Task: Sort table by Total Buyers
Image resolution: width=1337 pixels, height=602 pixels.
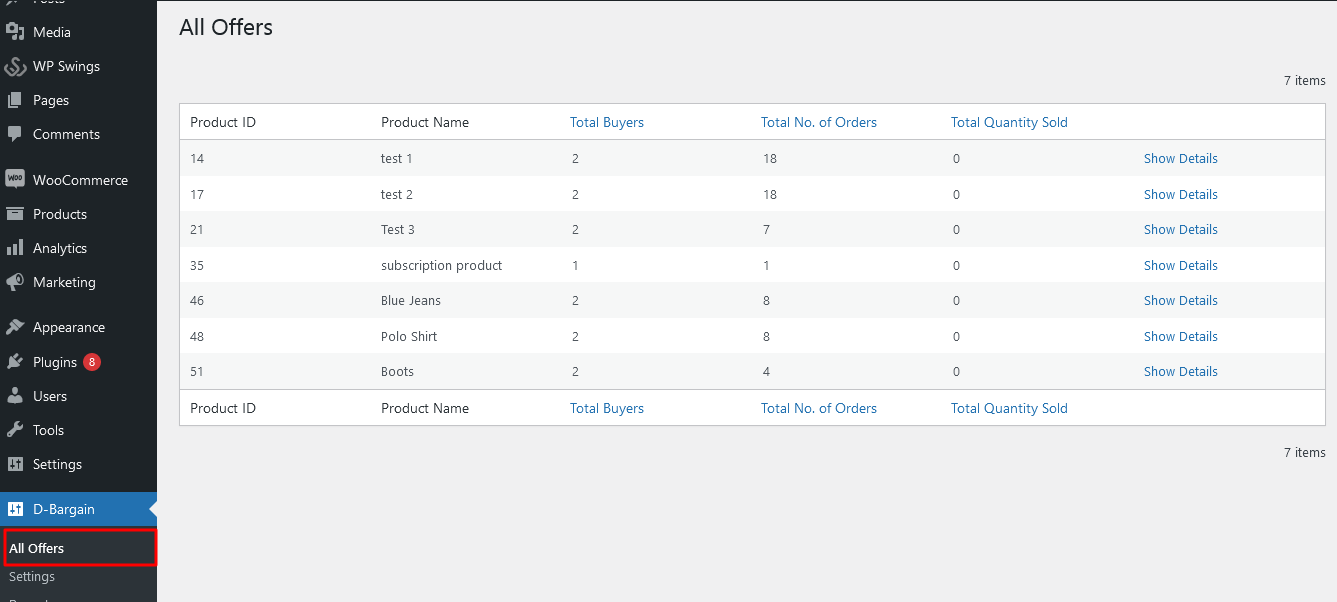Action: [x=606, y=121]
